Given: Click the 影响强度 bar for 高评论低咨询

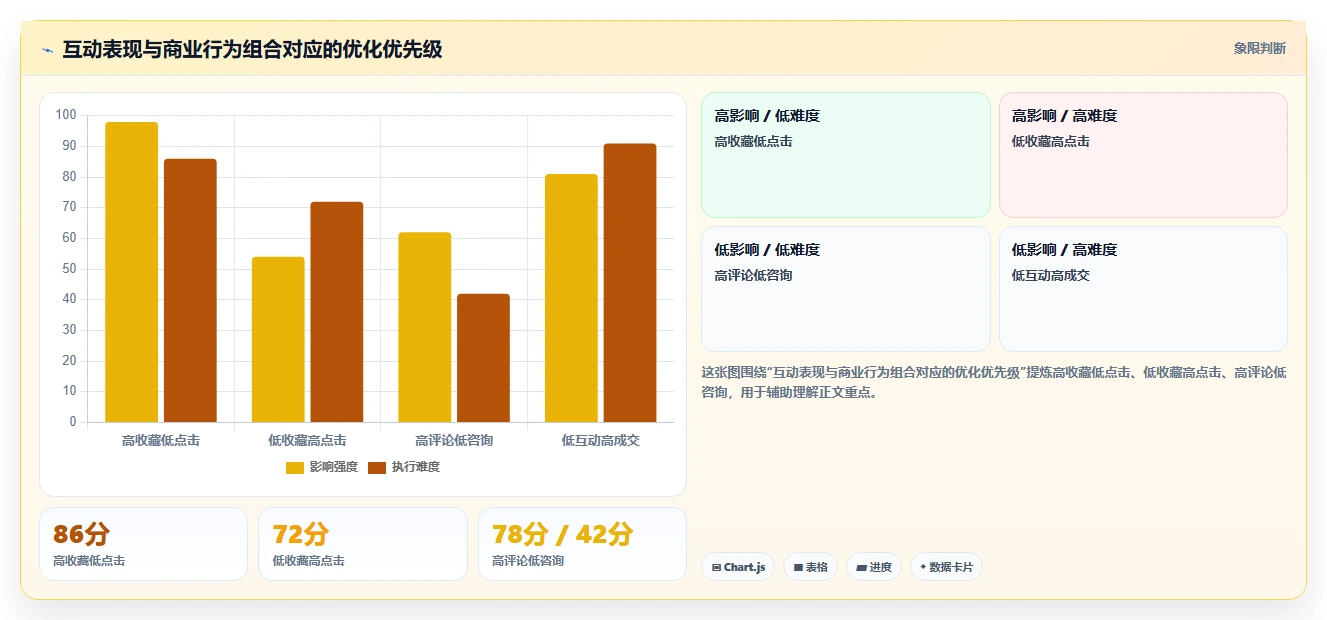Looking at the screenshot, I should click(425, 327).
